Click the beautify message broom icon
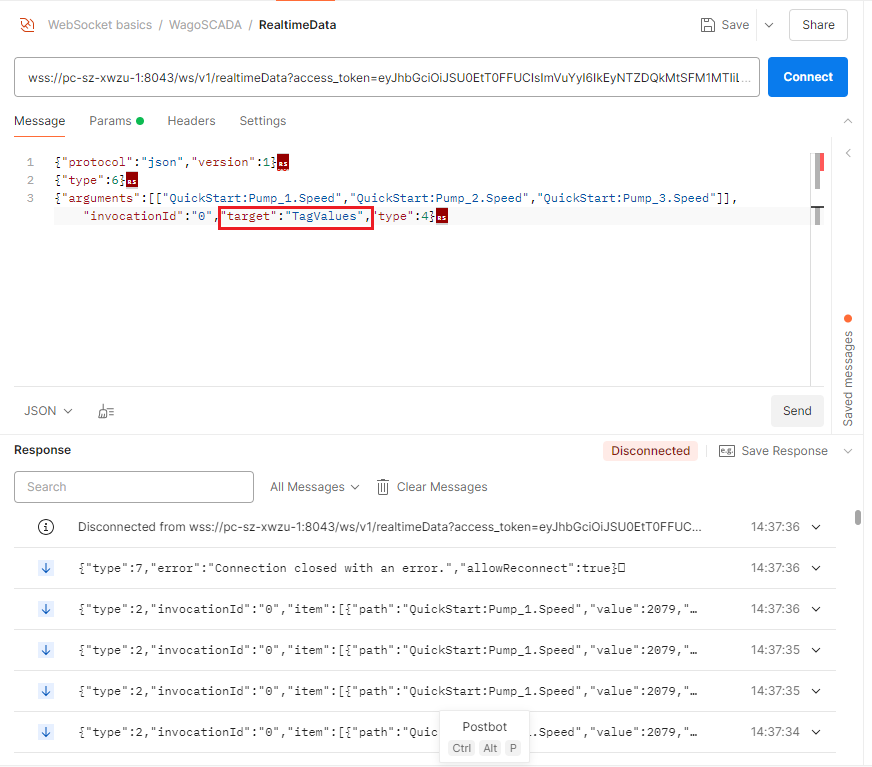872x767 pixels. [x=106, y=411]
